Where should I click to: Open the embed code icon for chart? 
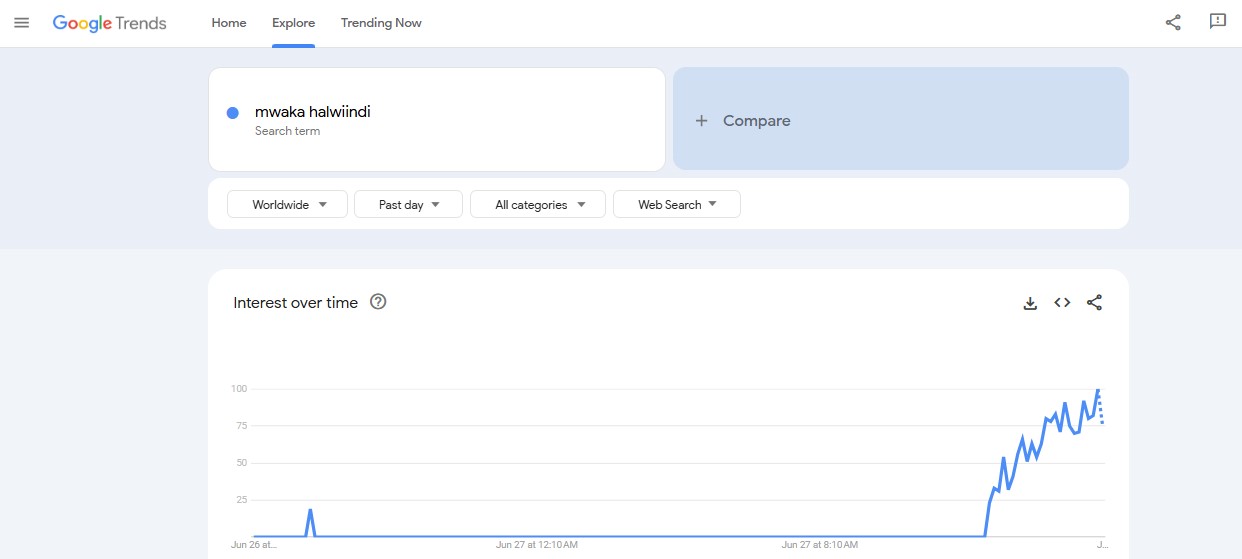tap(1062, 303)
